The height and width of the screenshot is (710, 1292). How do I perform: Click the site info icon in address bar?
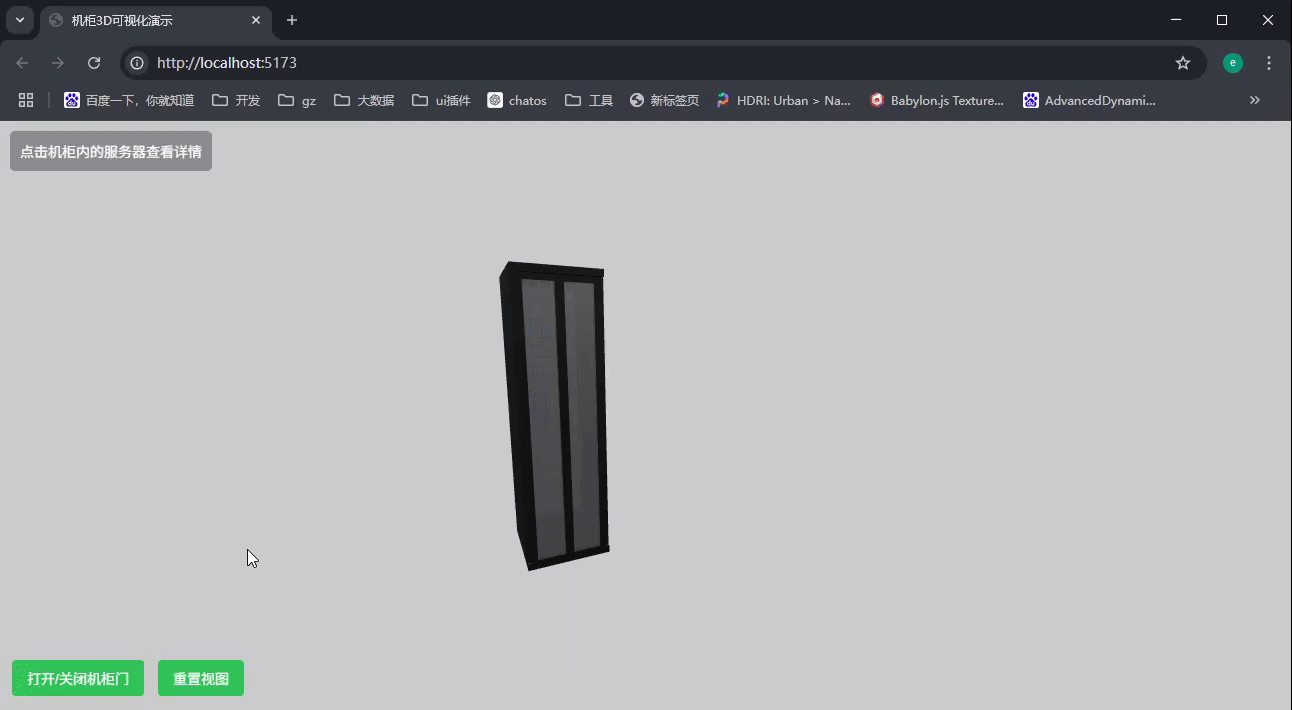[135, 62]
